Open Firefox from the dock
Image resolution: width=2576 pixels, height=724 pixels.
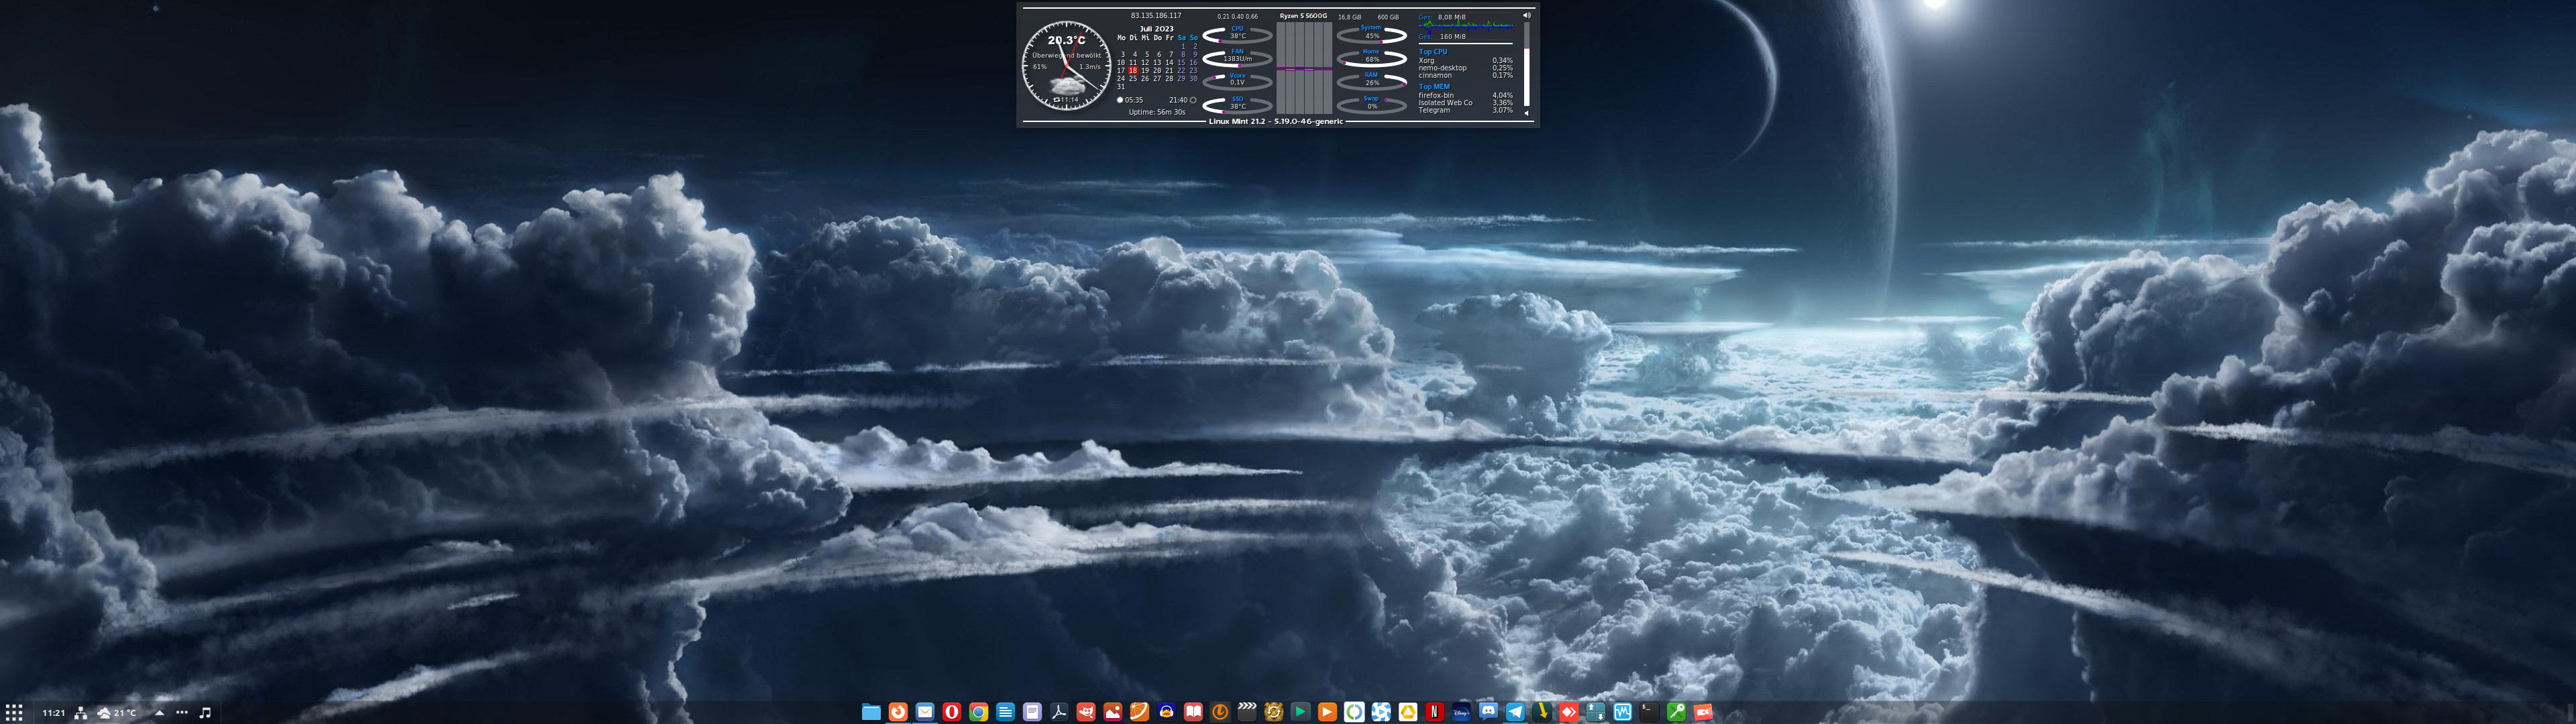click(898, 712)
